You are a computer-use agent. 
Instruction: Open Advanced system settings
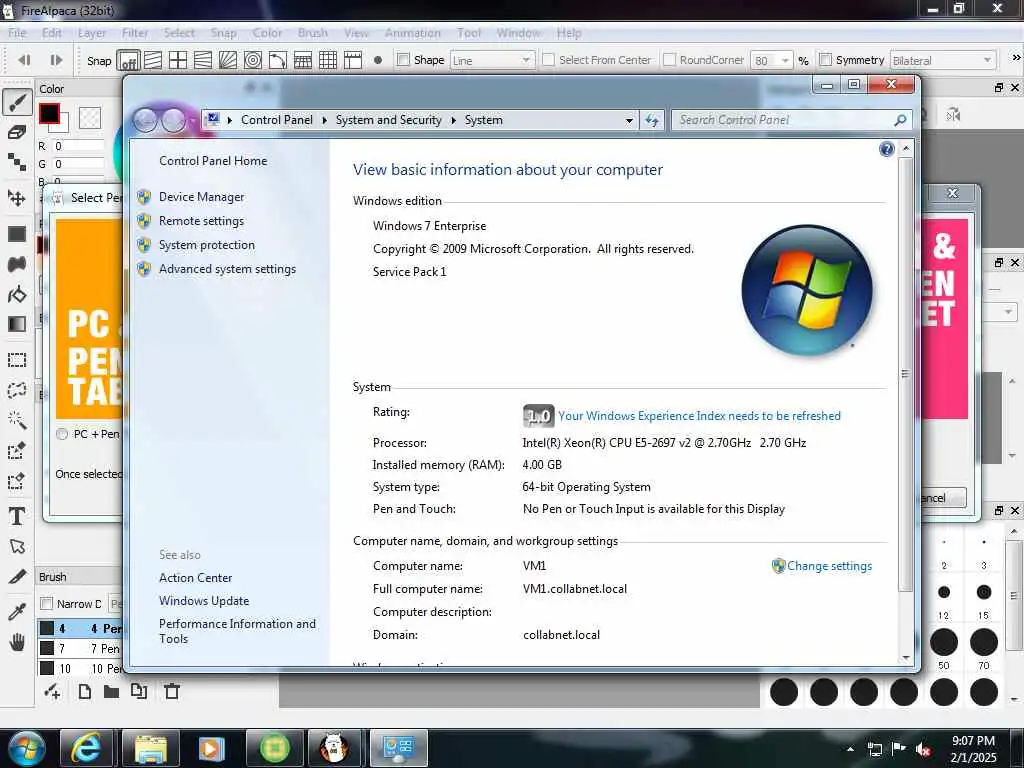coord(227,268)
